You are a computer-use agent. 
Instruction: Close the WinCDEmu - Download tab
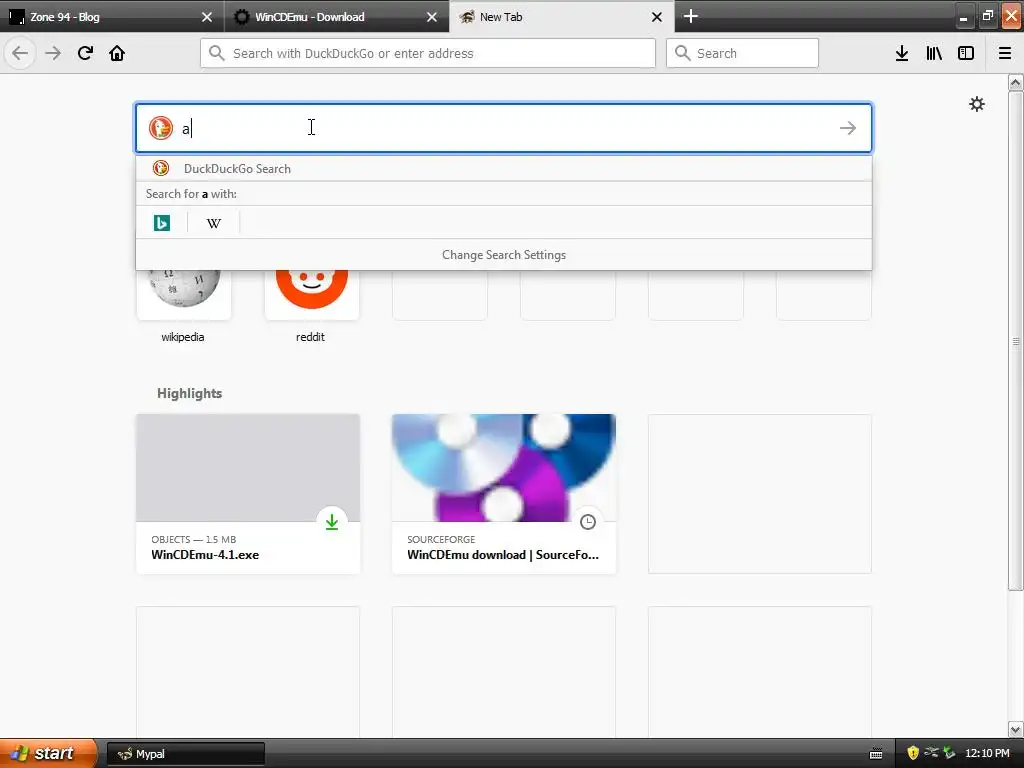[432, 17]
